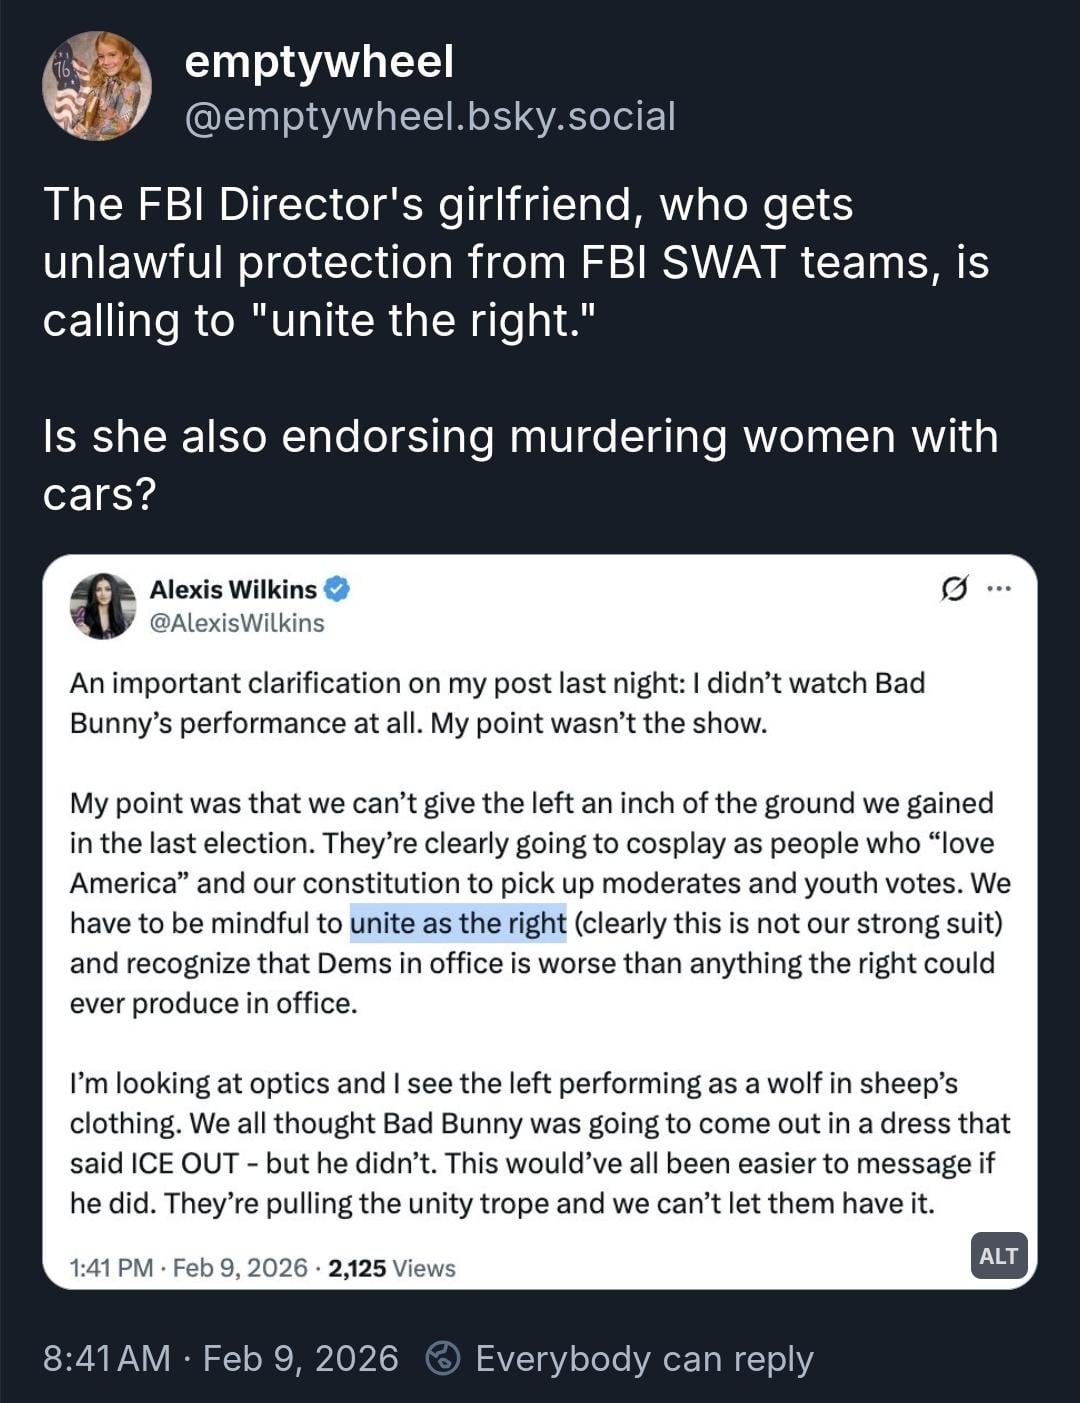Click the Grok slashed-circle icon in tweet
This screenshot has width=1080, height=1403.
tap(954, 589)
